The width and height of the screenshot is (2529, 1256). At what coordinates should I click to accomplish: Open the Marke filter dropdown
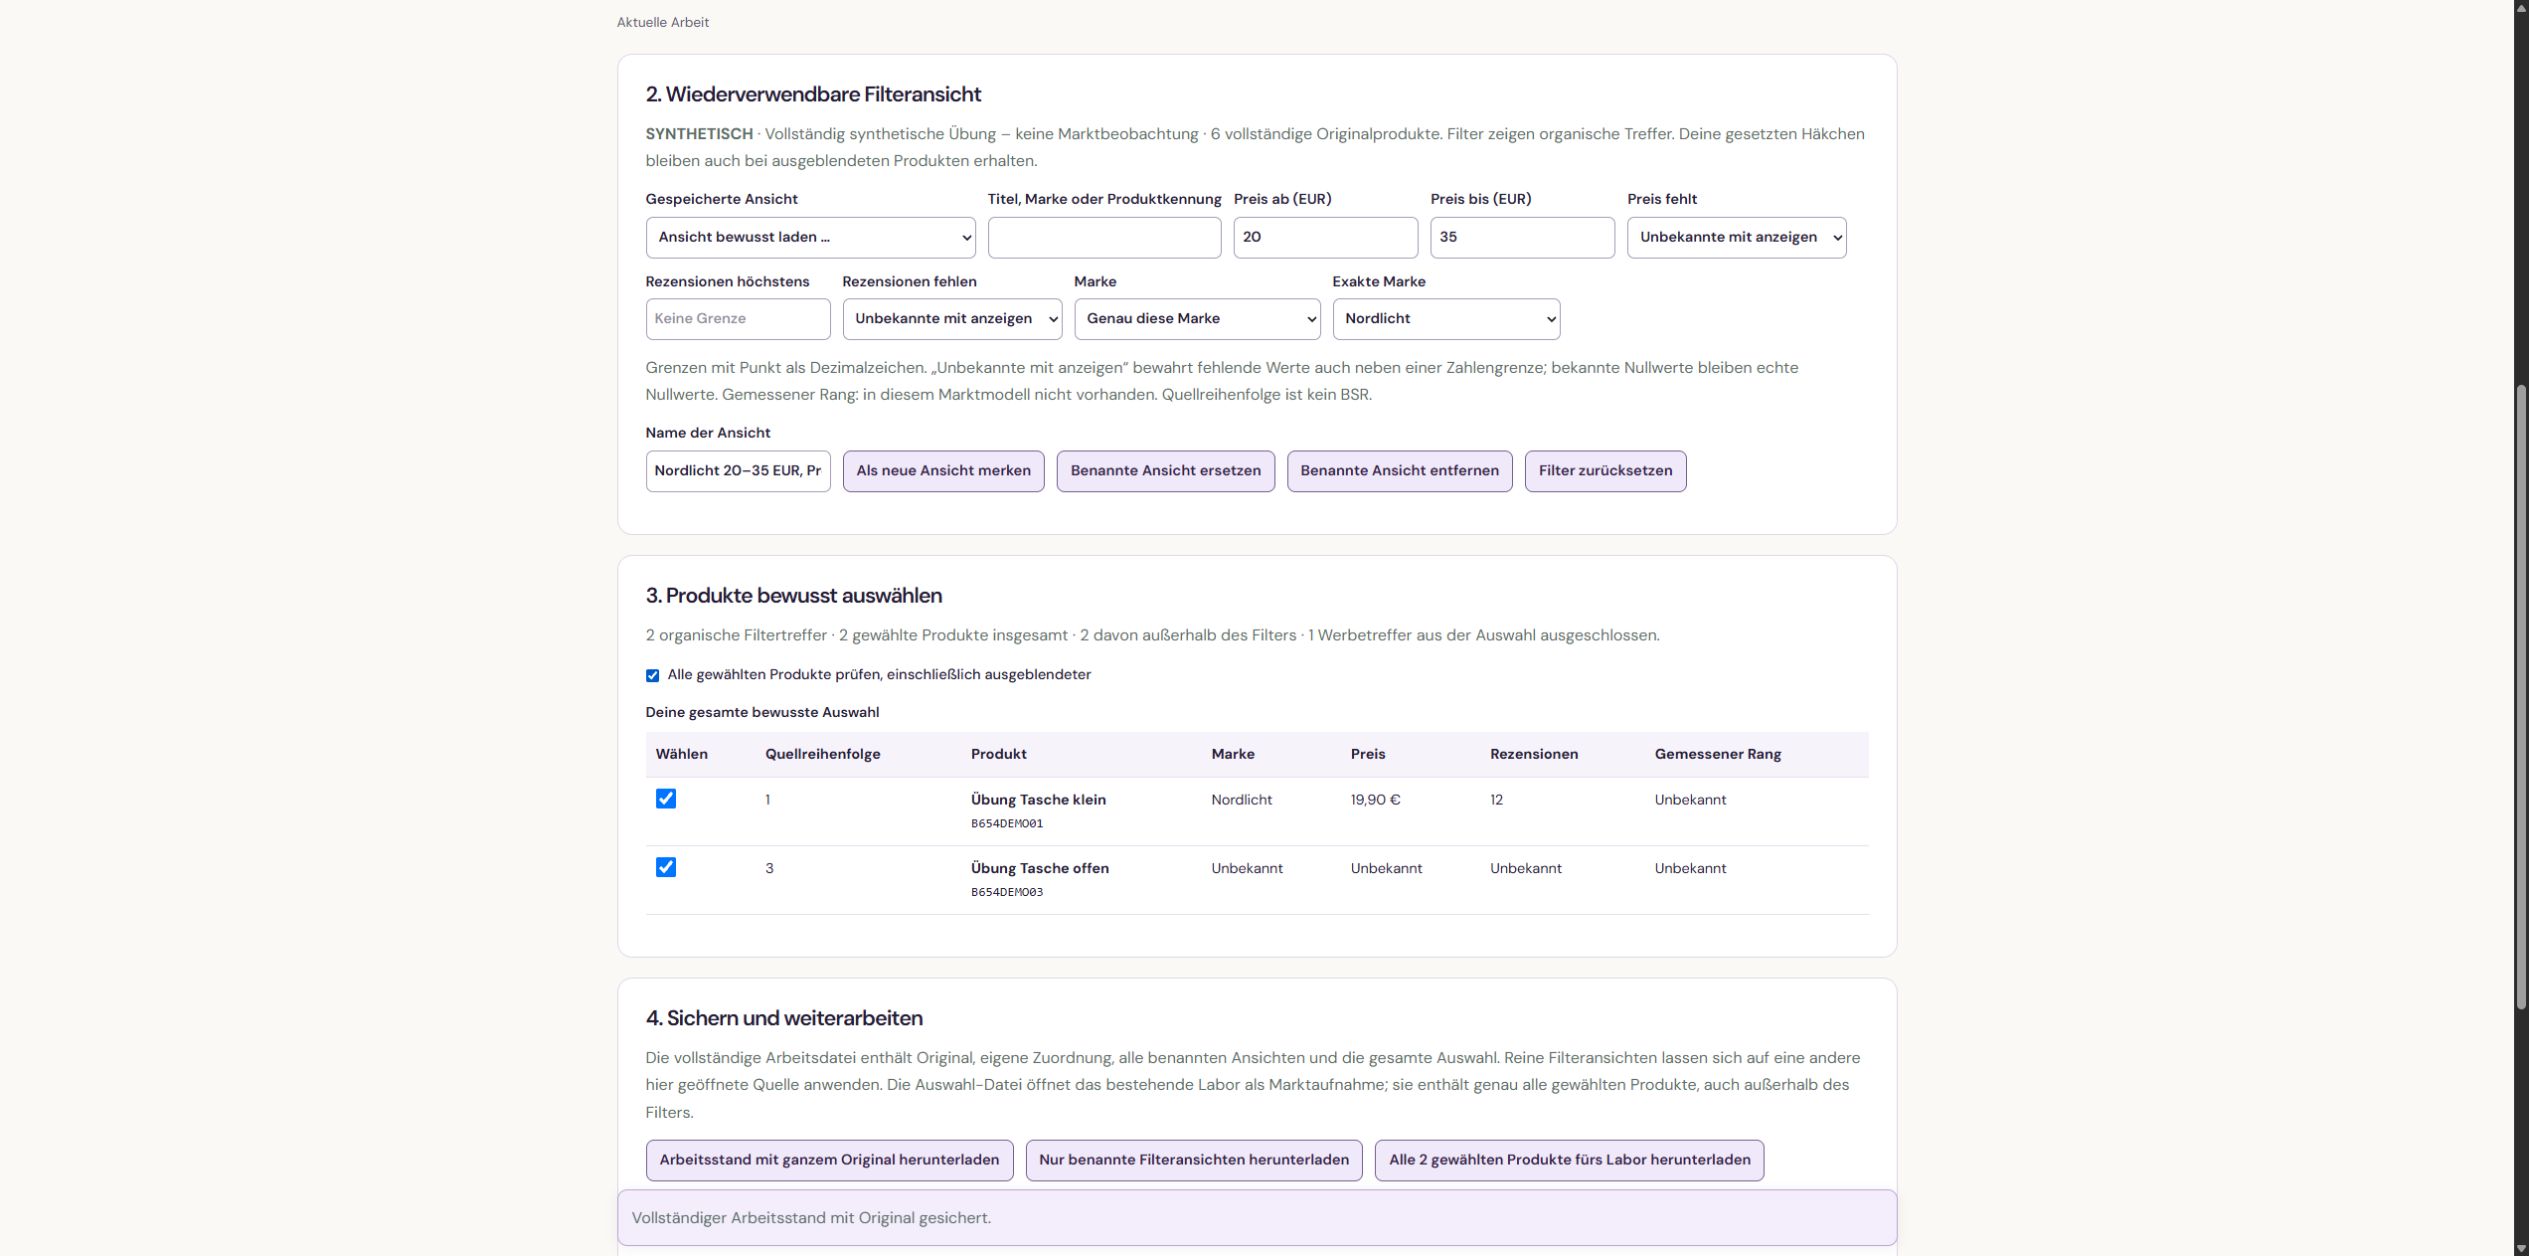pos(1197,318)
